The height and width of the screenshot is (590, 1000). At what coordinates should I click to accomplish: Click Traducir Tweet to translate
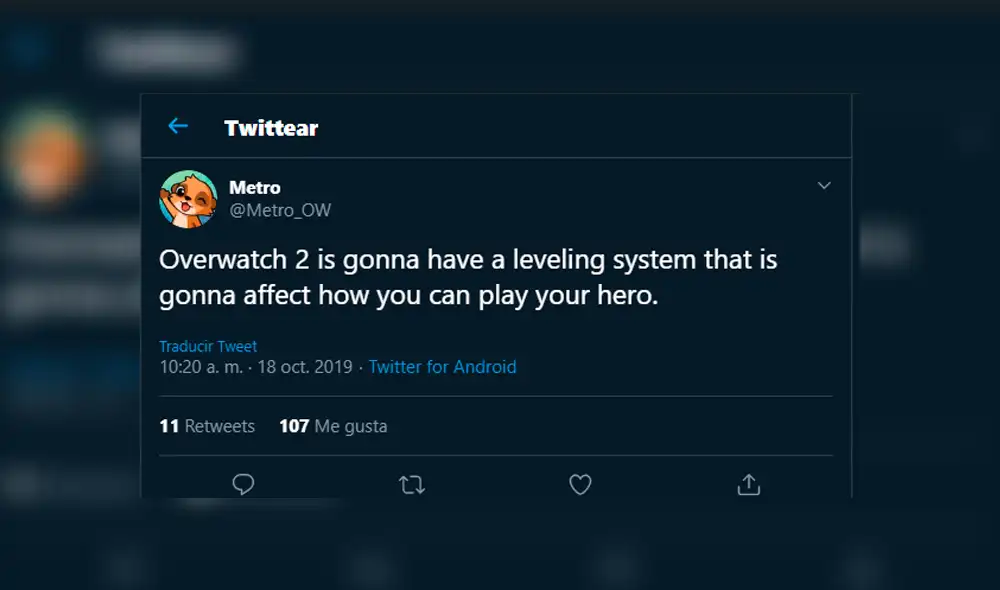tap(207, 345)
